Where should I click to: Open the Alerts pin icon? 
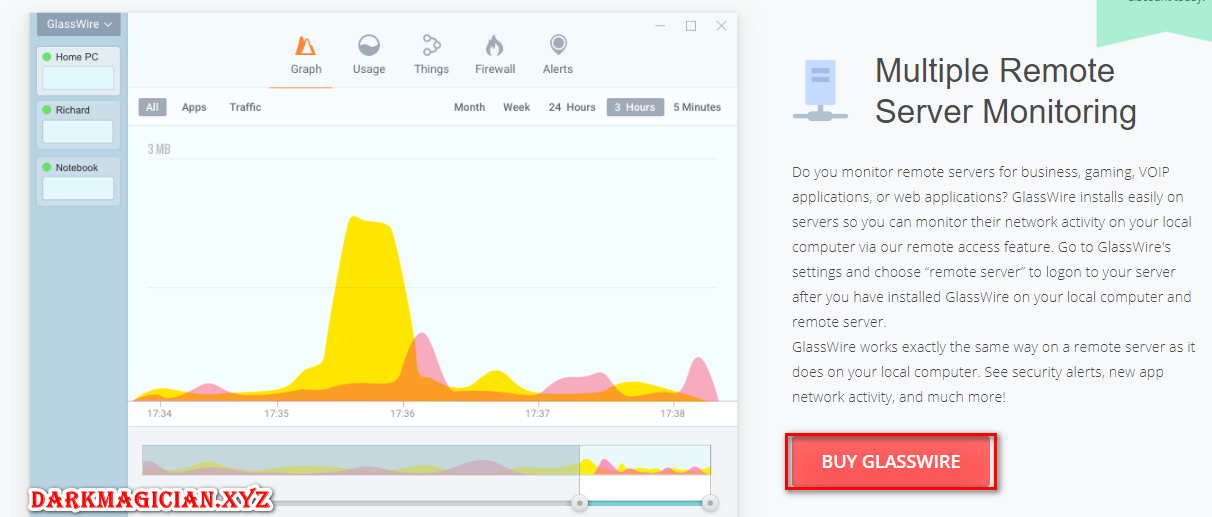[x=558, y=46]
